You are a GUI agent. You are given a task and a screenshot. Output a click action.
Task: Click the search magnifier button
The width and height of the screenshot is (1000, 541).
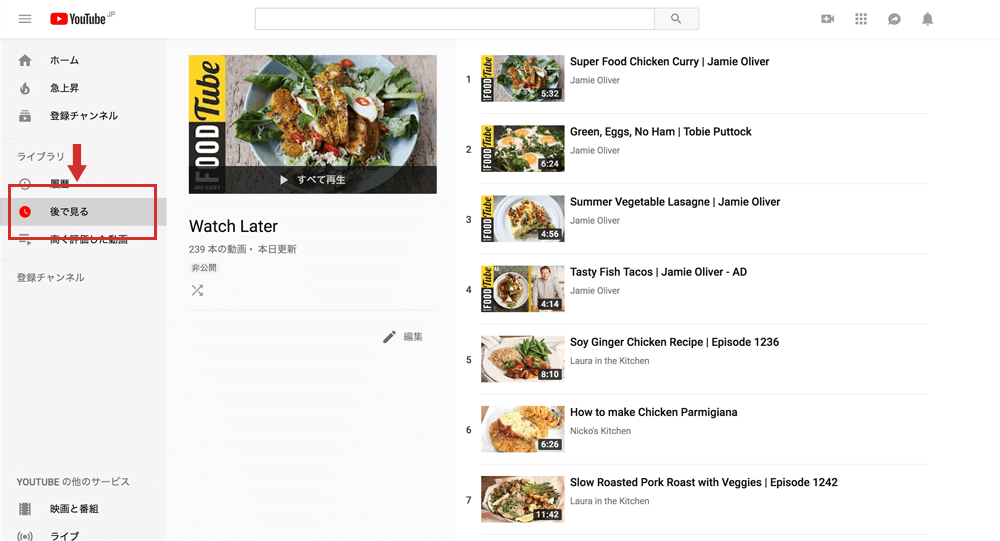(x=676, y=19)
